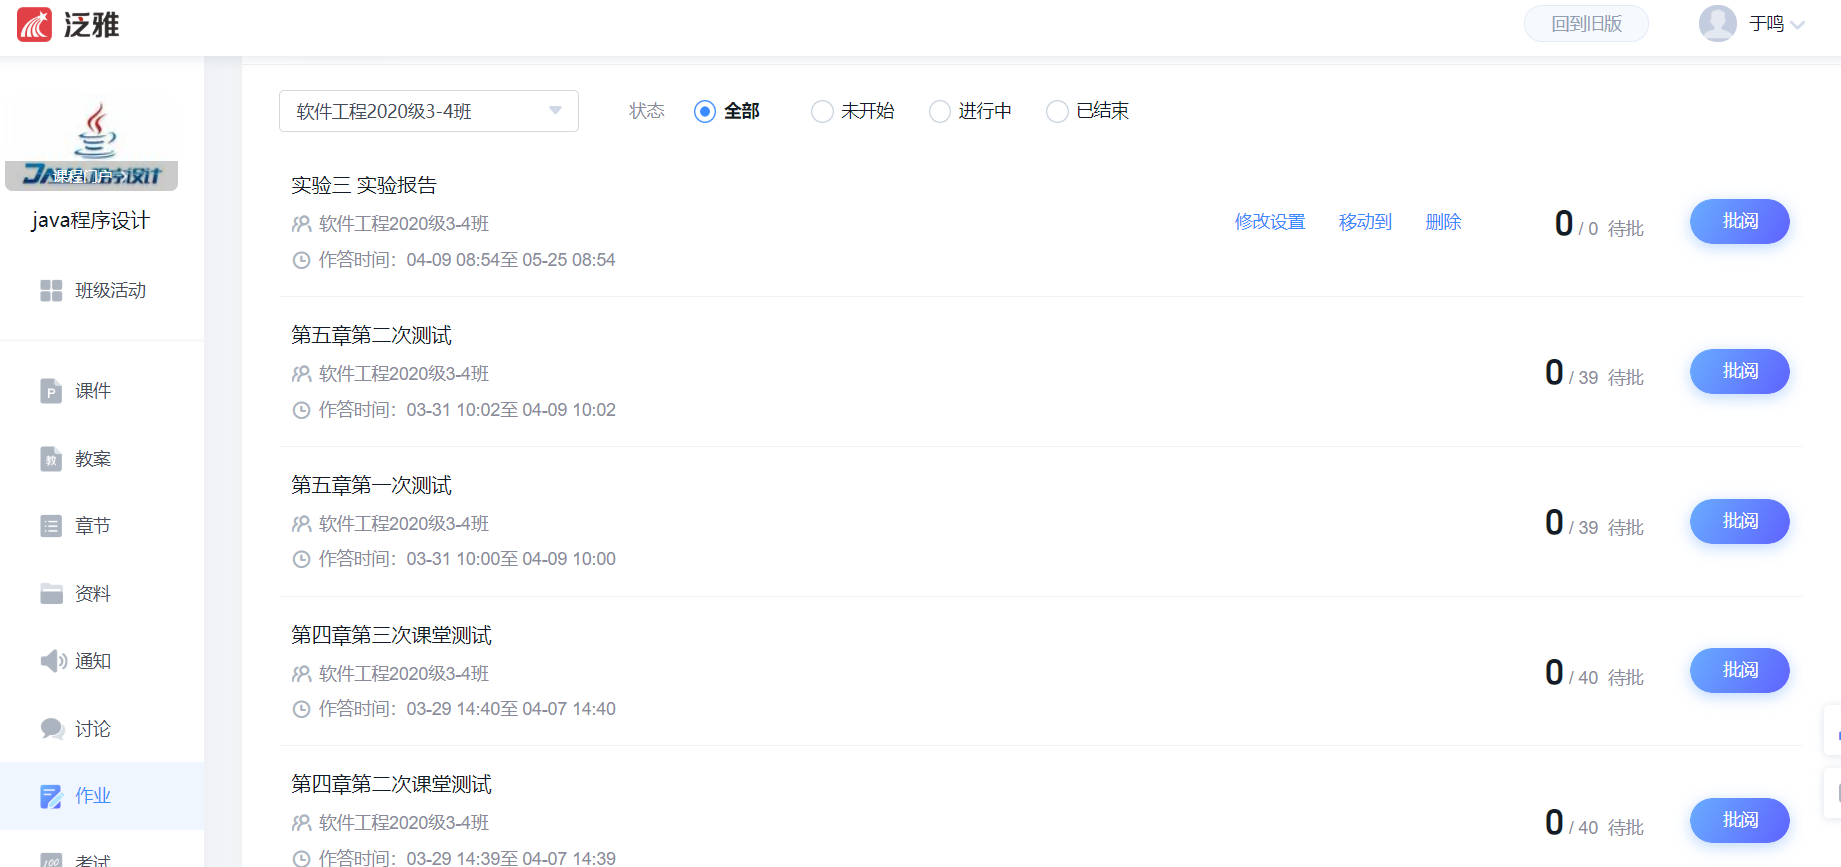This screenshot has height=867, width=1841.
Task: Open the 通知 speaker icon
Action: pyautogui.click(x=52, y=661)
